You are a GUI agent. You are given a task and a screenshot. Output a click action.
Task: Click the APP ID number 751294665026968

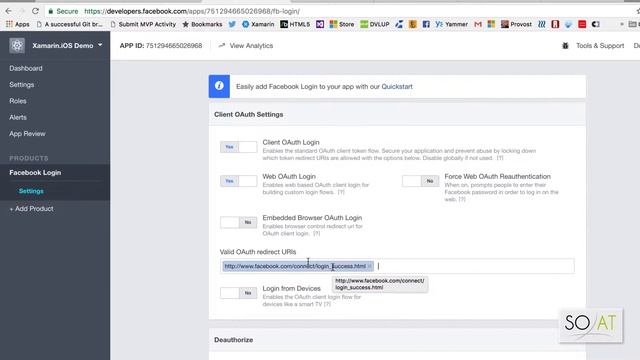[174, 46]
